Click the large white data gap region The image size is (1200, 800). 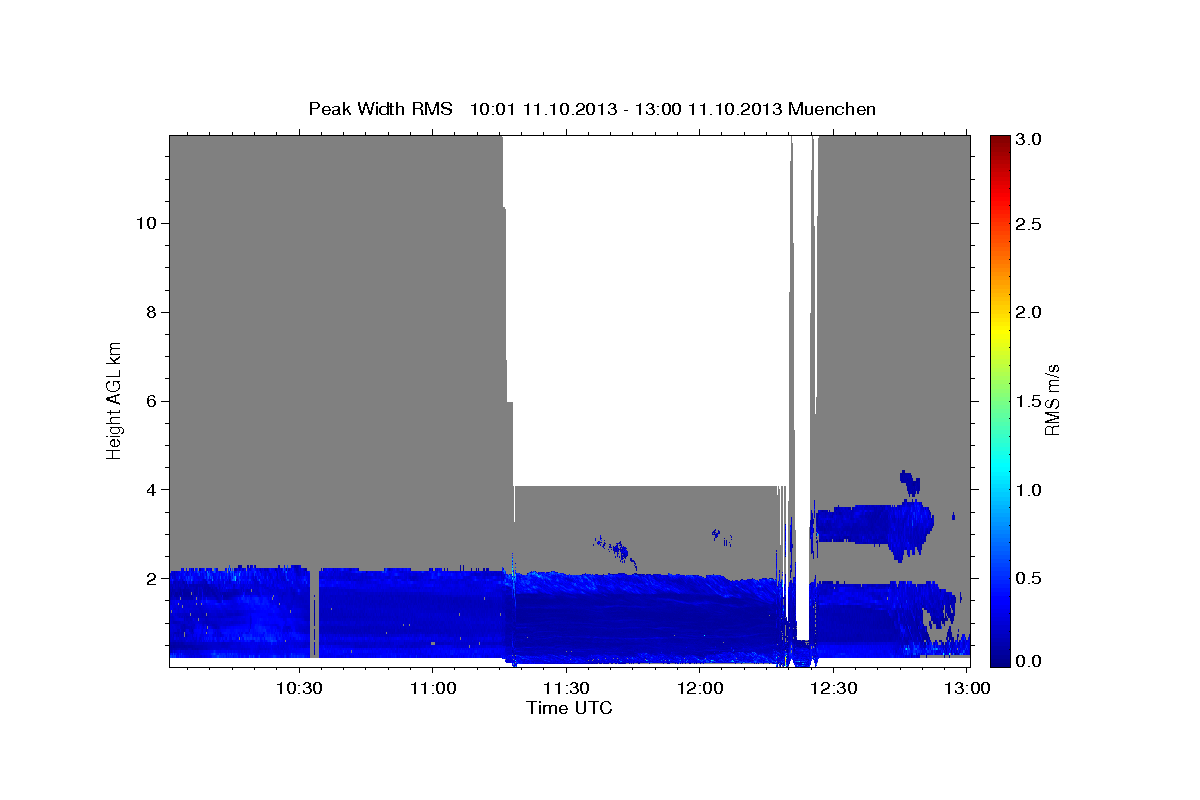pos(645,310)
